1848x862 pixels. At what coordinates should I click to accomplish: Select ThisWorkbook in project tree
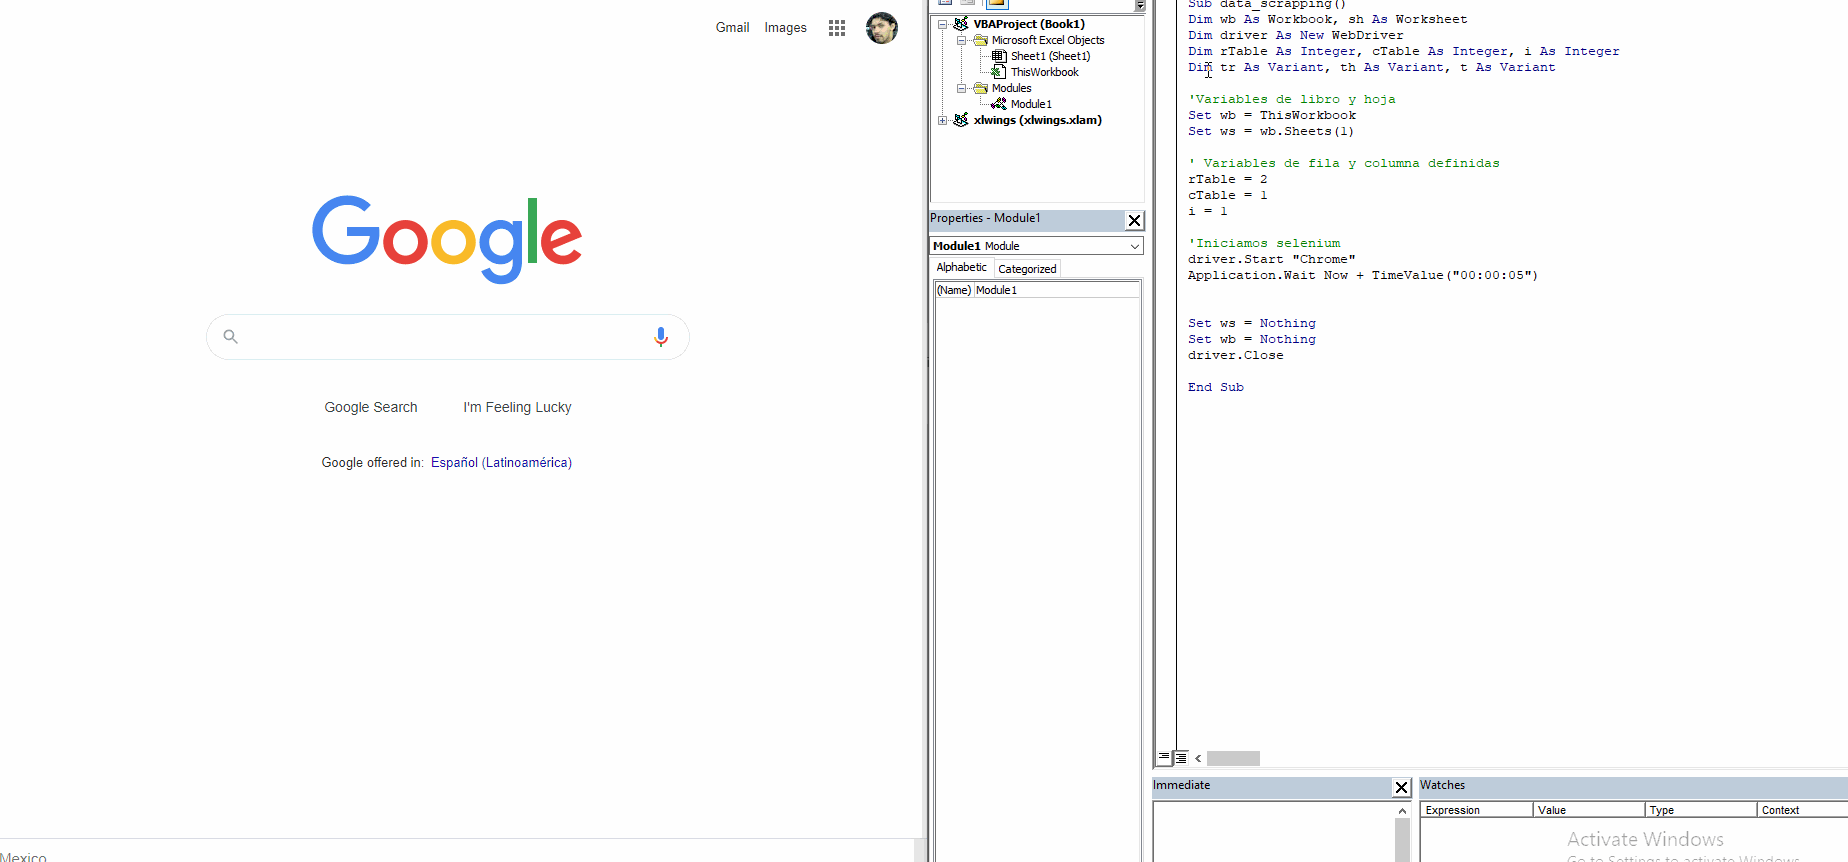(x=1044, y=72)
